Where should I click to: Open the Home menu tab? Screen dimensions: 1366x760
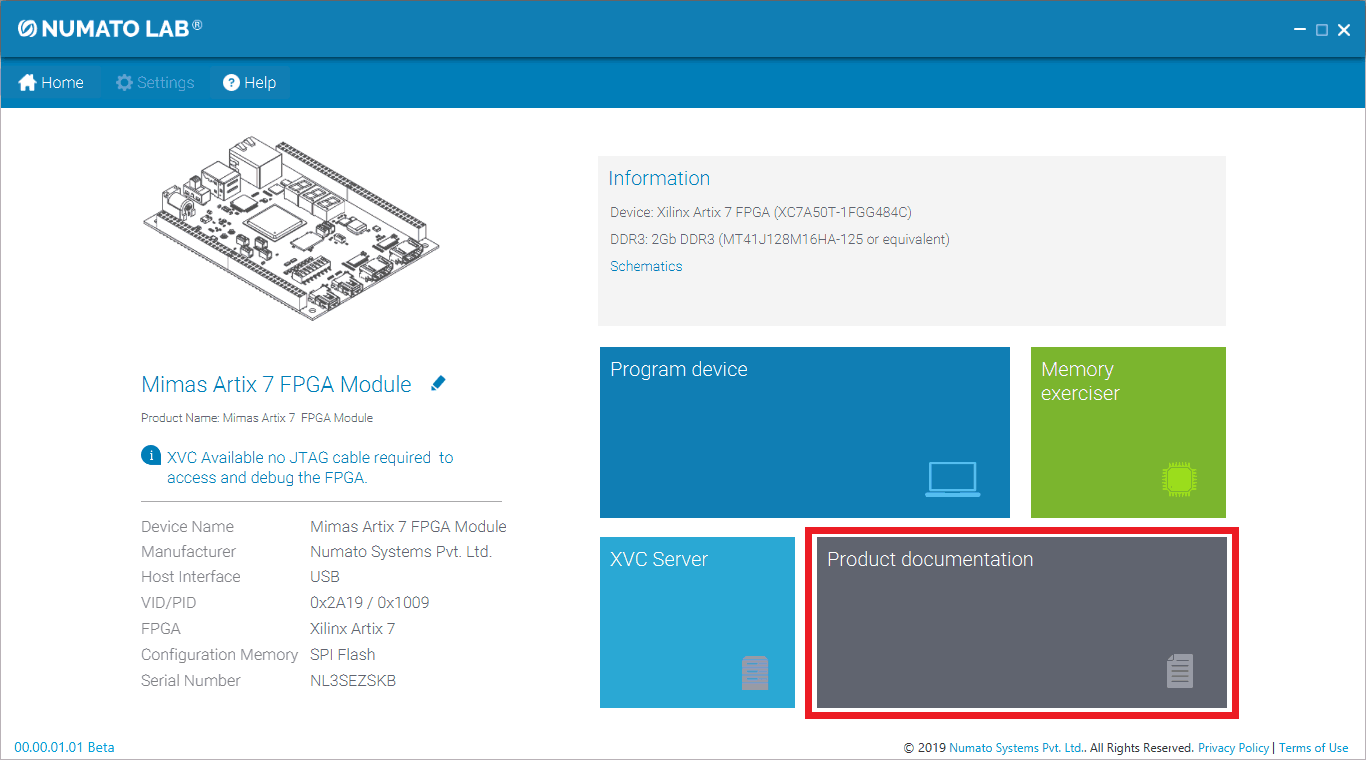coord(51,83)
